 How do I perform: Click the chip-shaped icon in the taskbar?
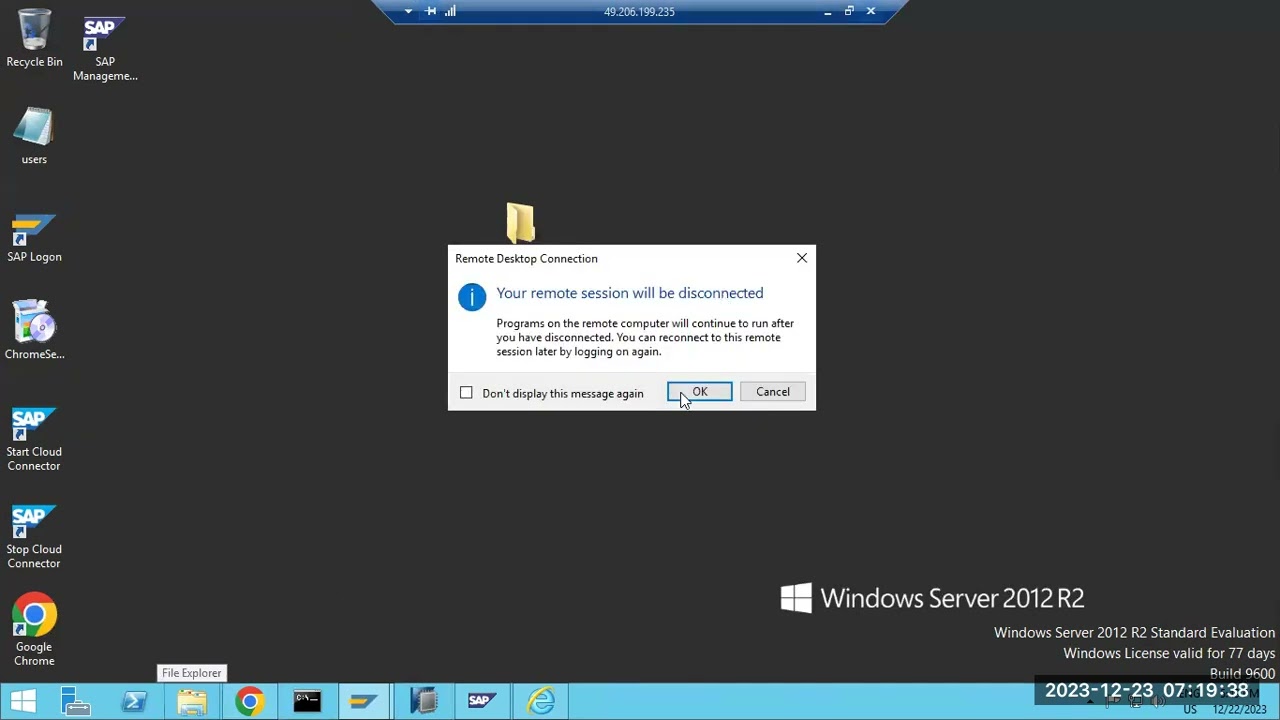tap(424, 701)
